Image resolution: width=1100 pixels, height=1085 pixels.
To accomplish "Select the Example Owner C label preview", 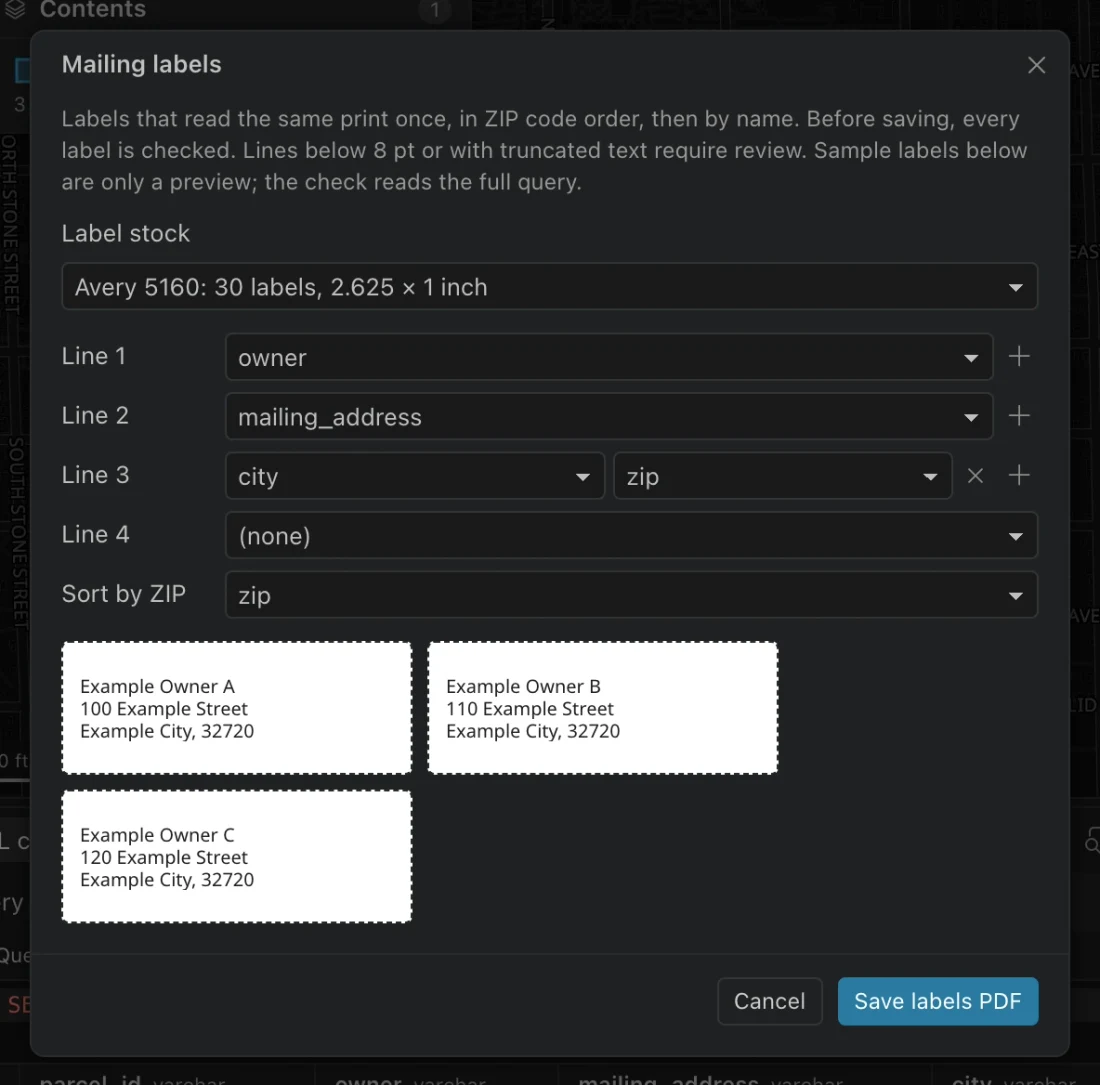I will click(x=236, y=857).
